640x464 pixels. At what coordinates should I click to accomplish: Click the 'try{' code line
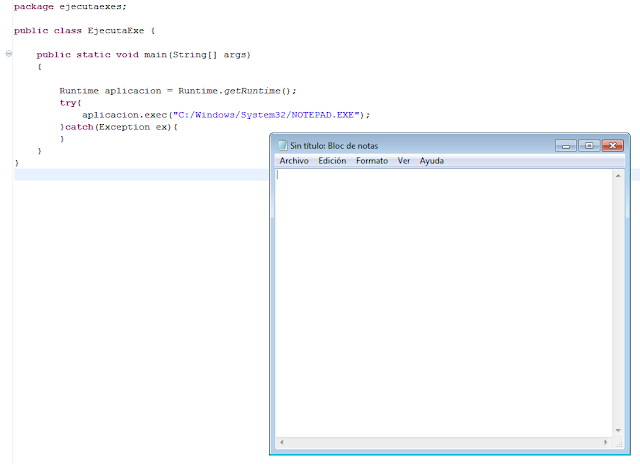pos(70,103)
